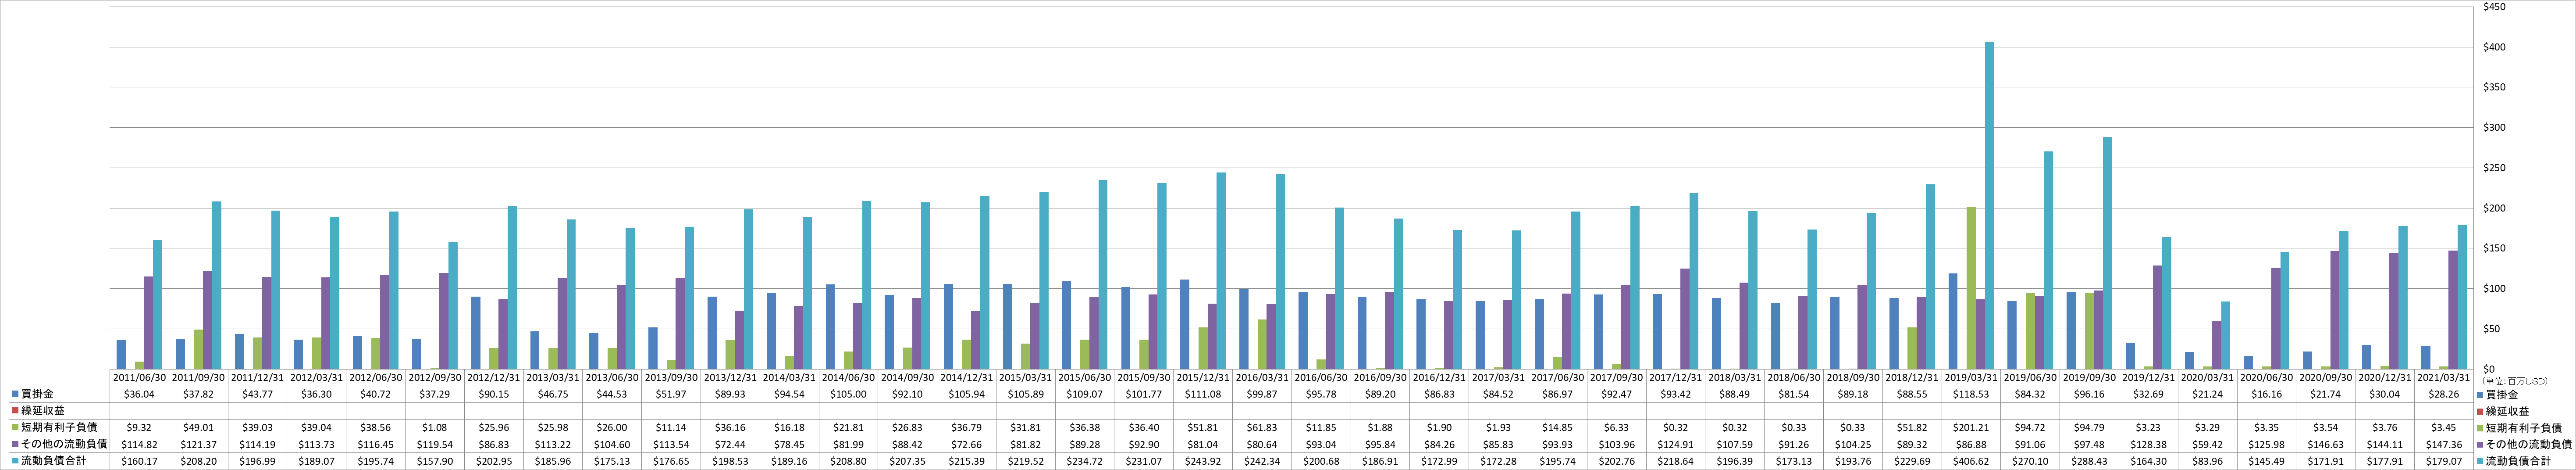
Task: Click the $9.32 short-term debt cell
Action: click(x=139, y=427)
